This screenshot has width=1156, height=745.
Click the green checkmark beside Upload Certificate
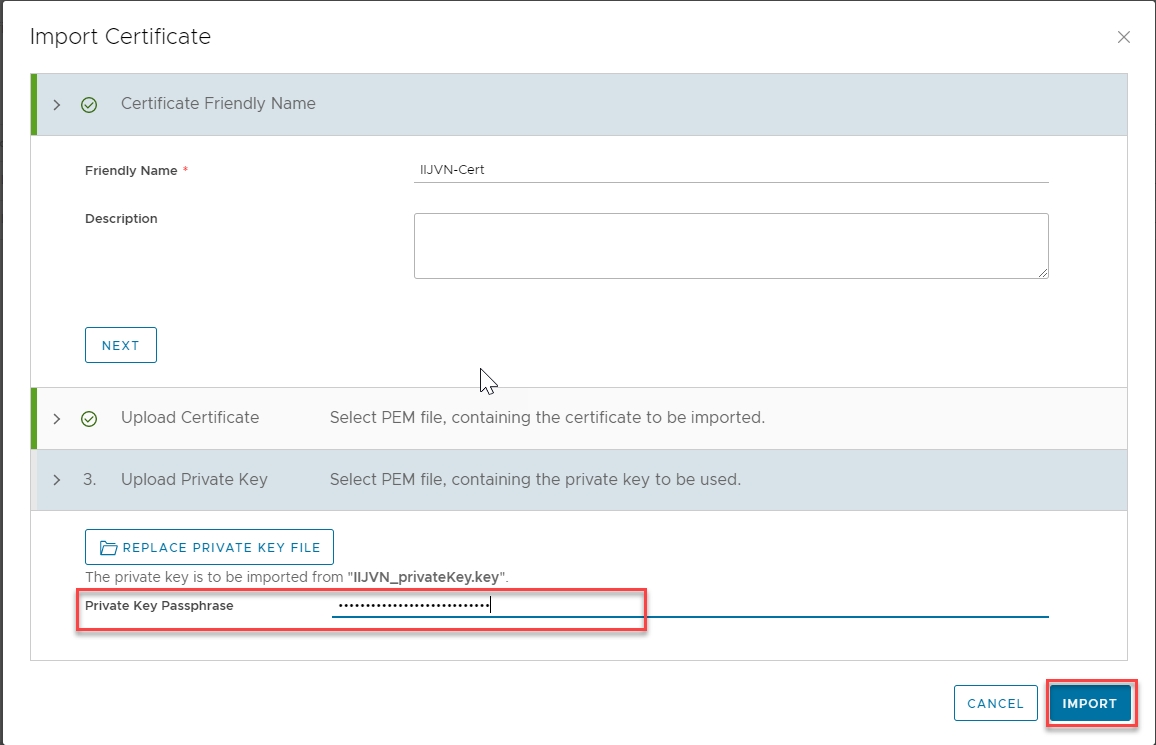point(89,418)
